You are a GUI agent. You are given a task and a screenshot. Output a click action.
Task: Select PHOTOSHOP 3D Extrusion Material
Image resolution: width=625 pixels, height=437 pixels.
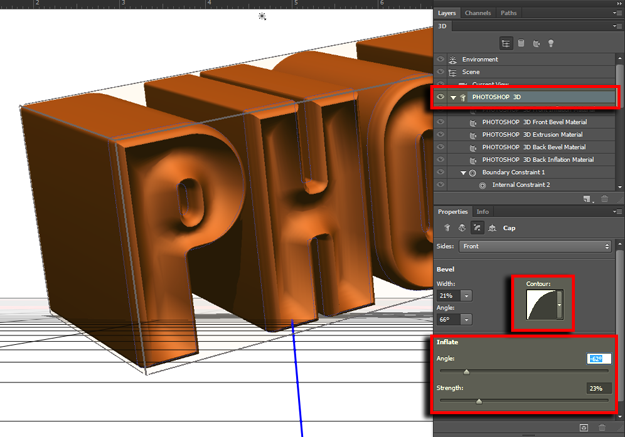click(534, 134)
